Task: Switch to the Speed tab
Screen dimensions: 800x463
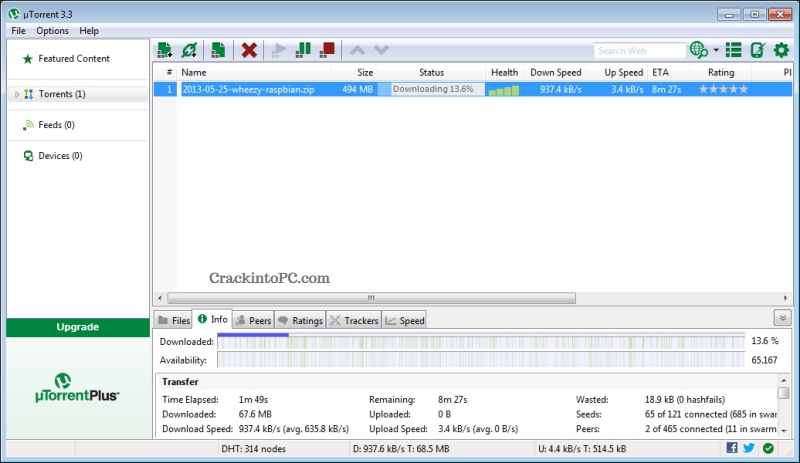Action: click(x=405, y=320)
